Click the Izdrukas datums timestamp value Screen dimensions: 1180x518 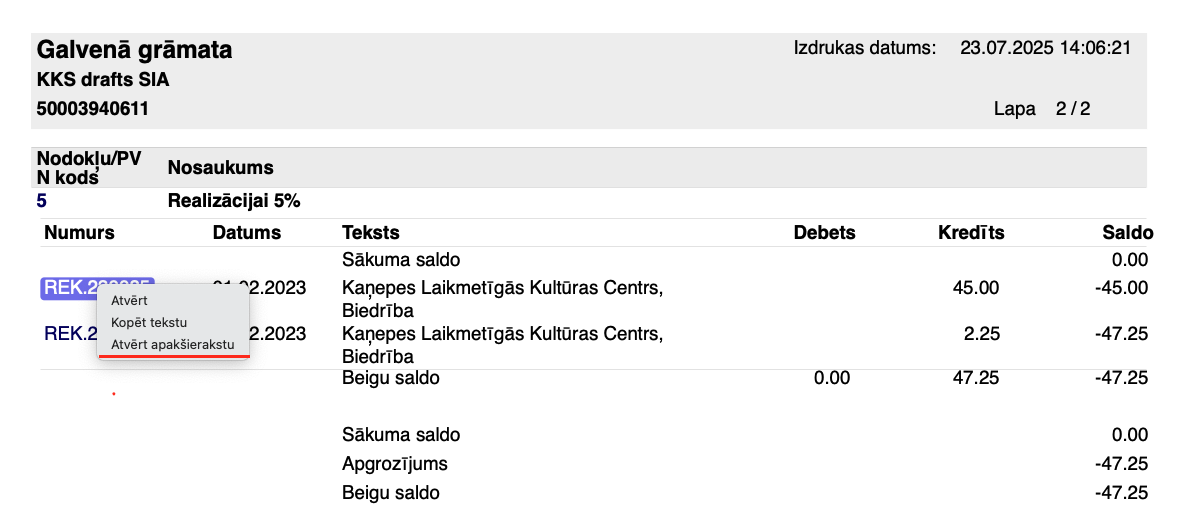[1045, 47]
